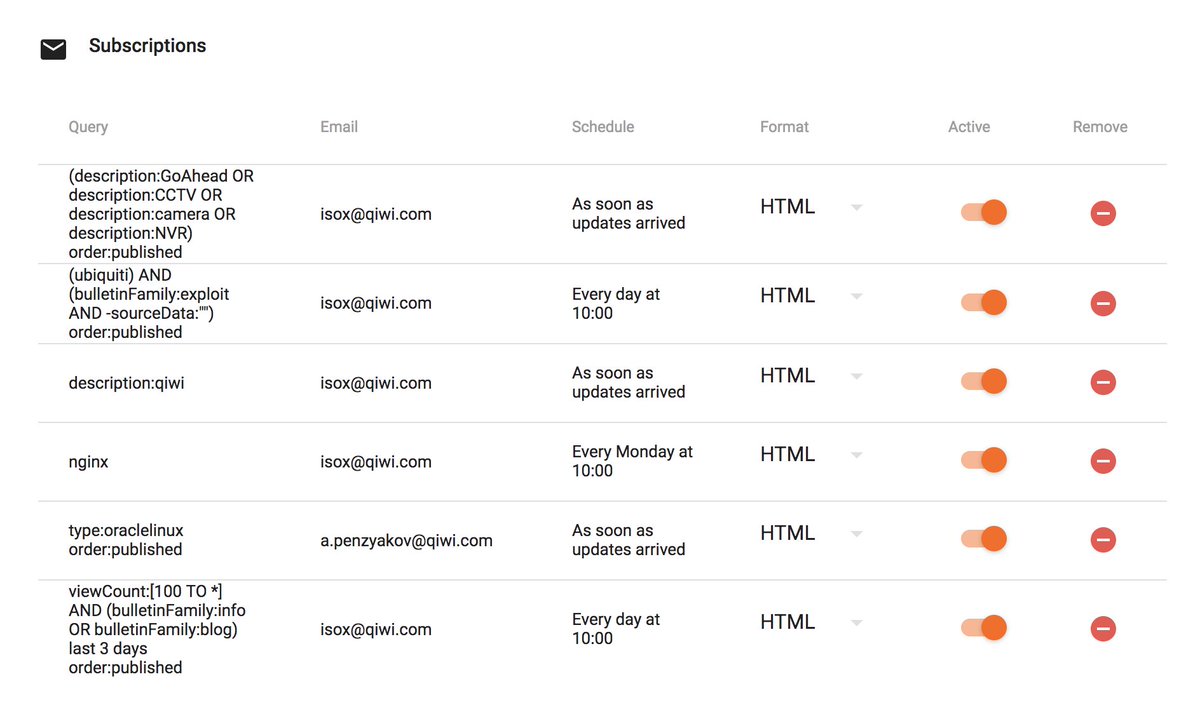Open Format dropdown for description:qiwi row
Viewport: 1200px width, 719px height.
click(811, 376)
